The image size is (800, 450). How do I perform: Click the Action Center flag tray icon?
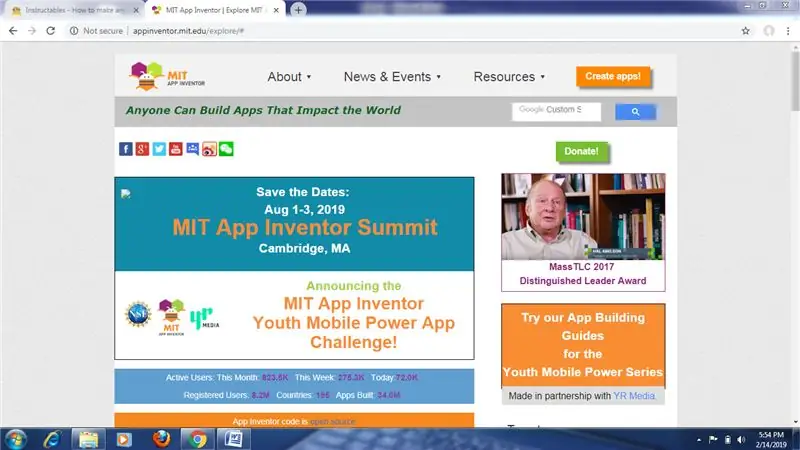pos(713,440)
